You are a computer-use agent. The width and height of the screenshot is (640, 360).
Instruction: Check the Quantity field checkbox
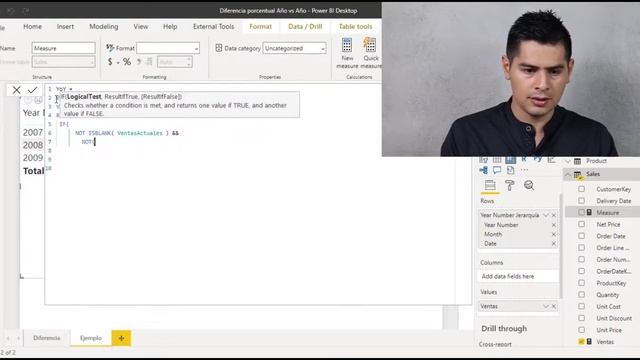pos(581,295)
